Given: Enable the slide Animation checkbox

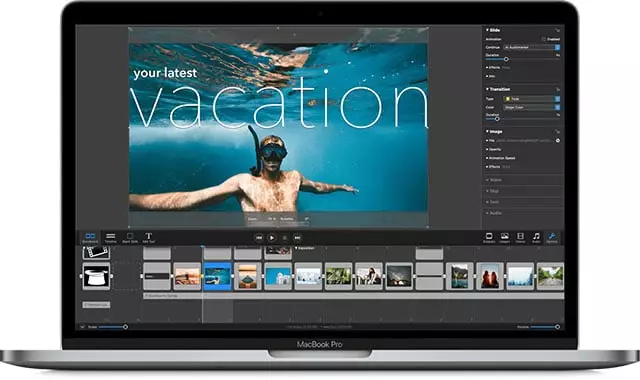Looking at the screenshot, I should click(544, 39).
